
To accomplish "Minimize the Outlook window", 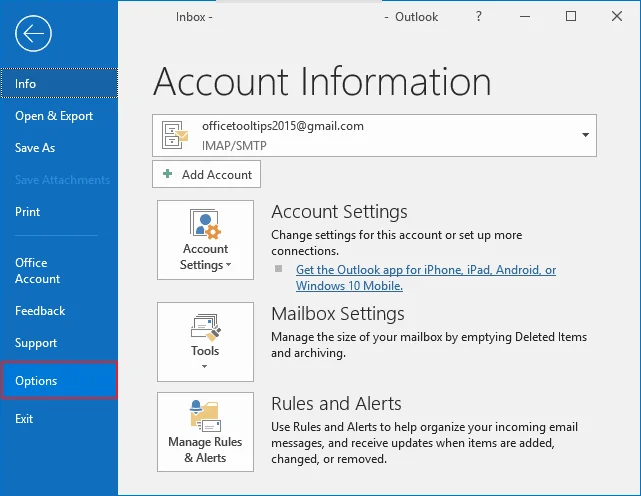I will pyautogui.click(x=525, y=16).
